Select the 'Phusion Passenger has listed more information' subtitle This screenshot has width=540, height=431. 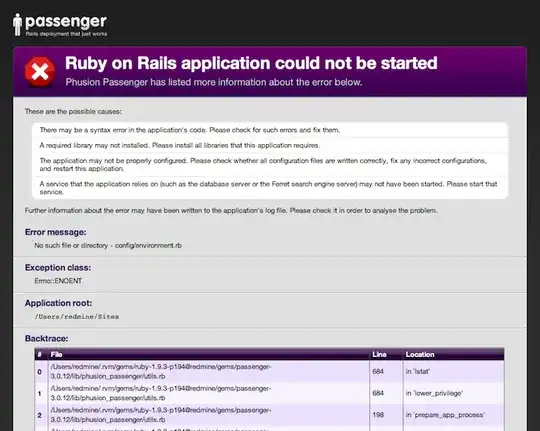coord(214,82)
